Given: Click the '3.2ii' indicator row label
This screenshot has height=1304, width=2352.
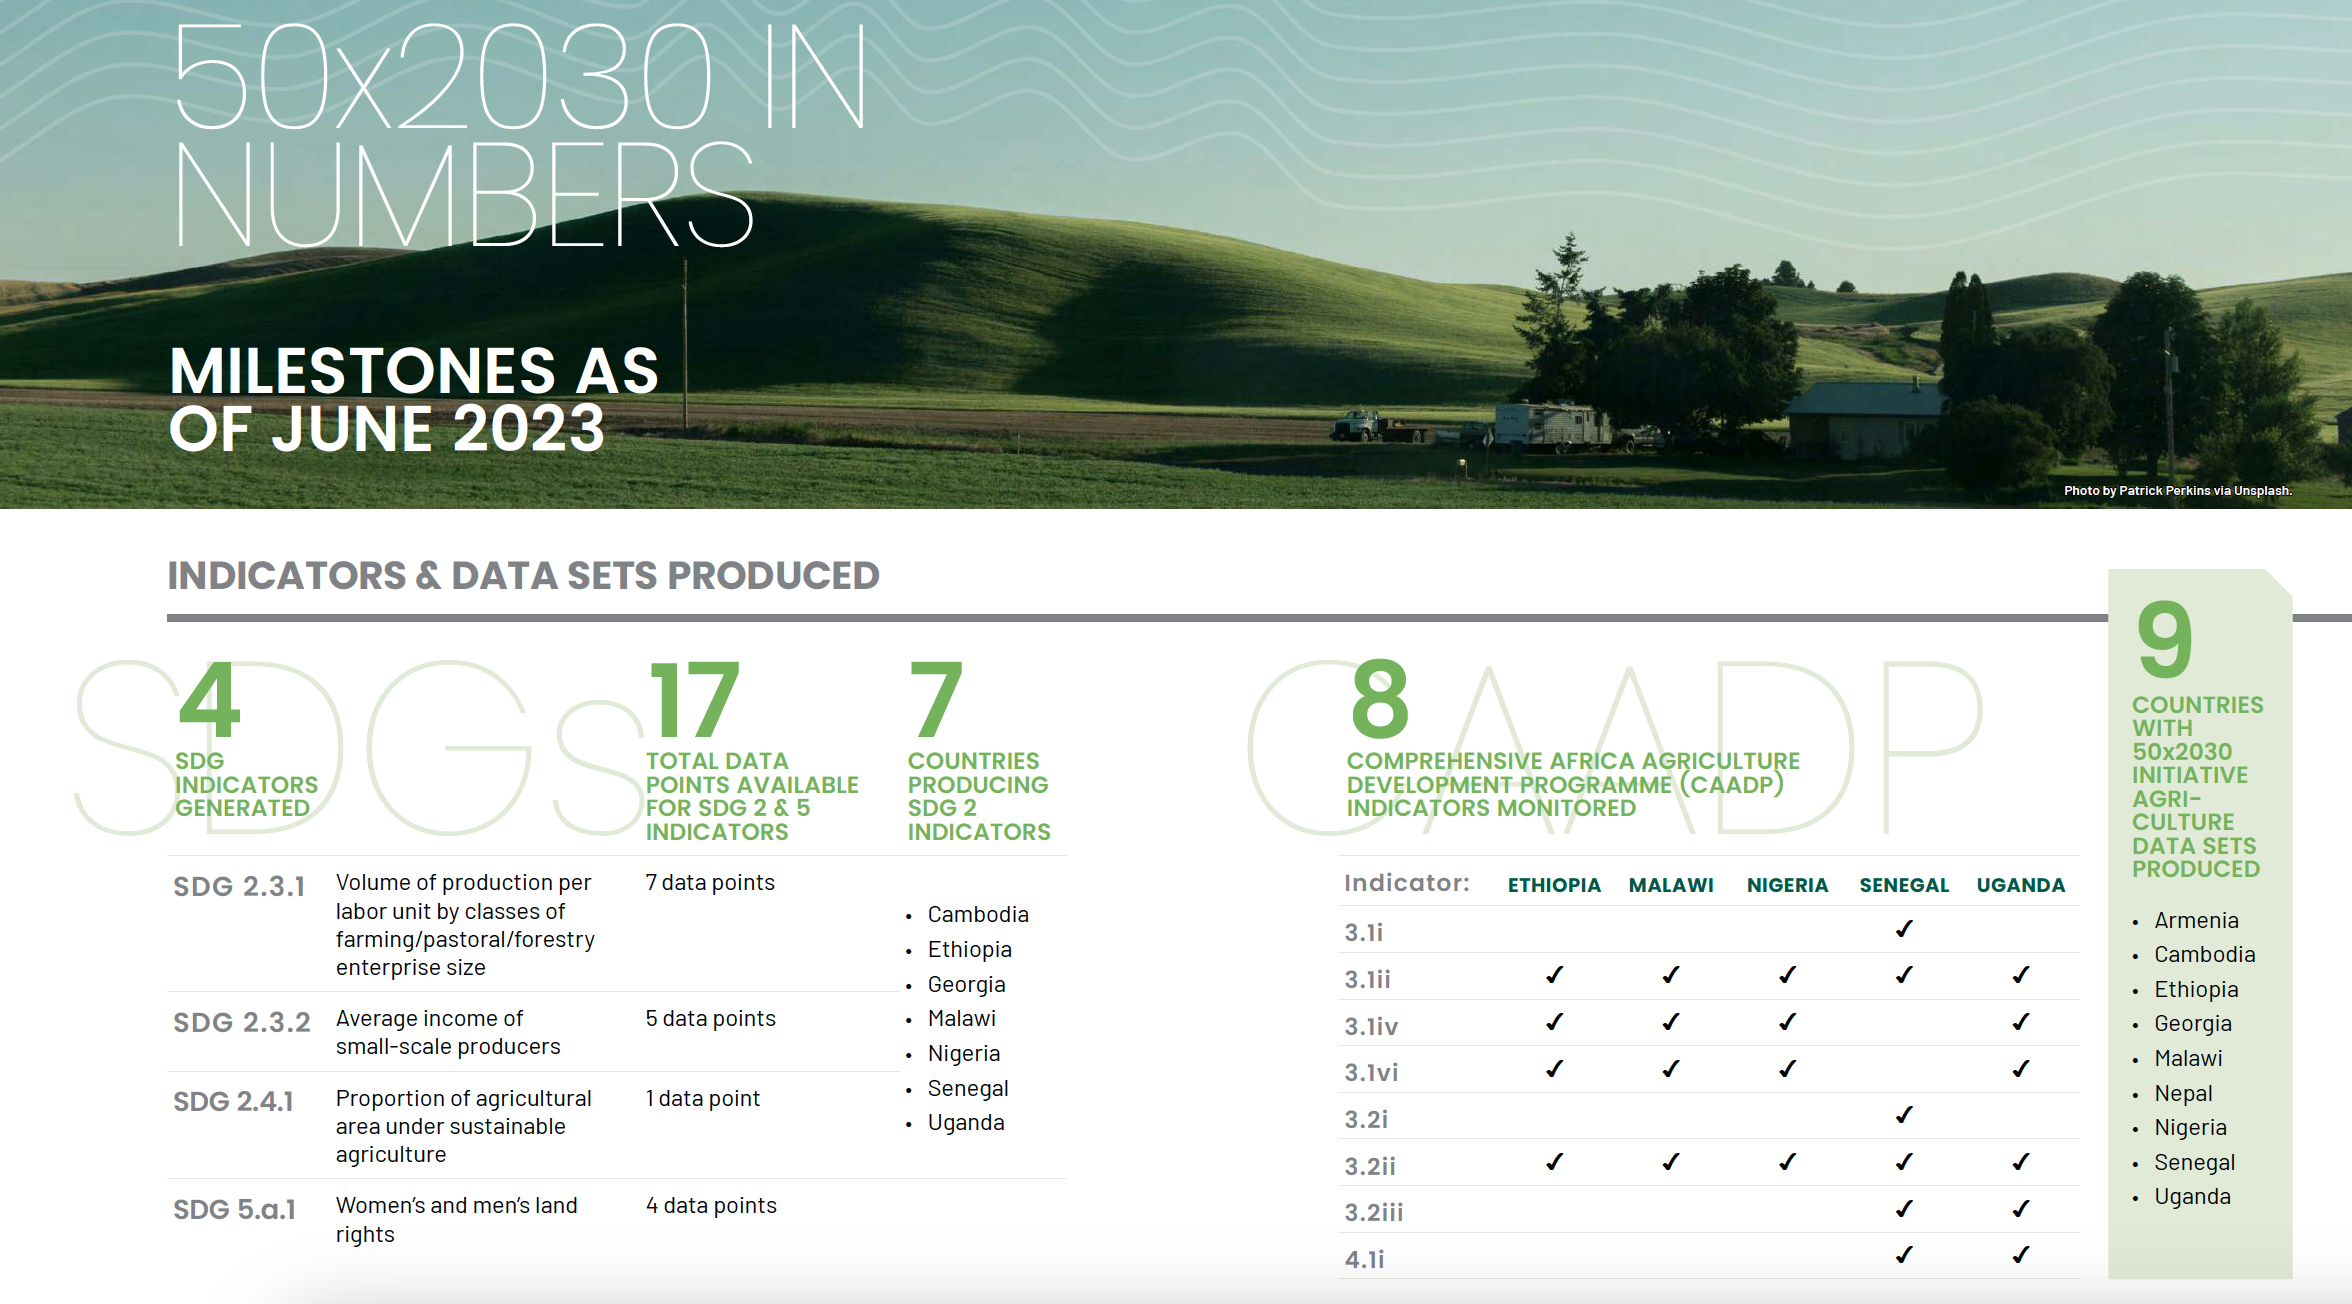Looking at the screenshot, I should pos(1370,1166).
